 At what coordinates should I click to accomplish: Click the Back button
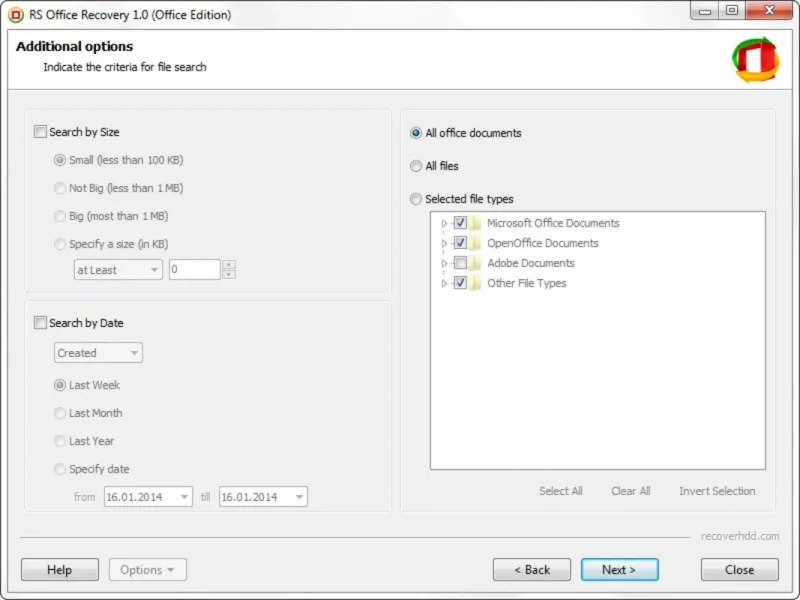[532, 569]
